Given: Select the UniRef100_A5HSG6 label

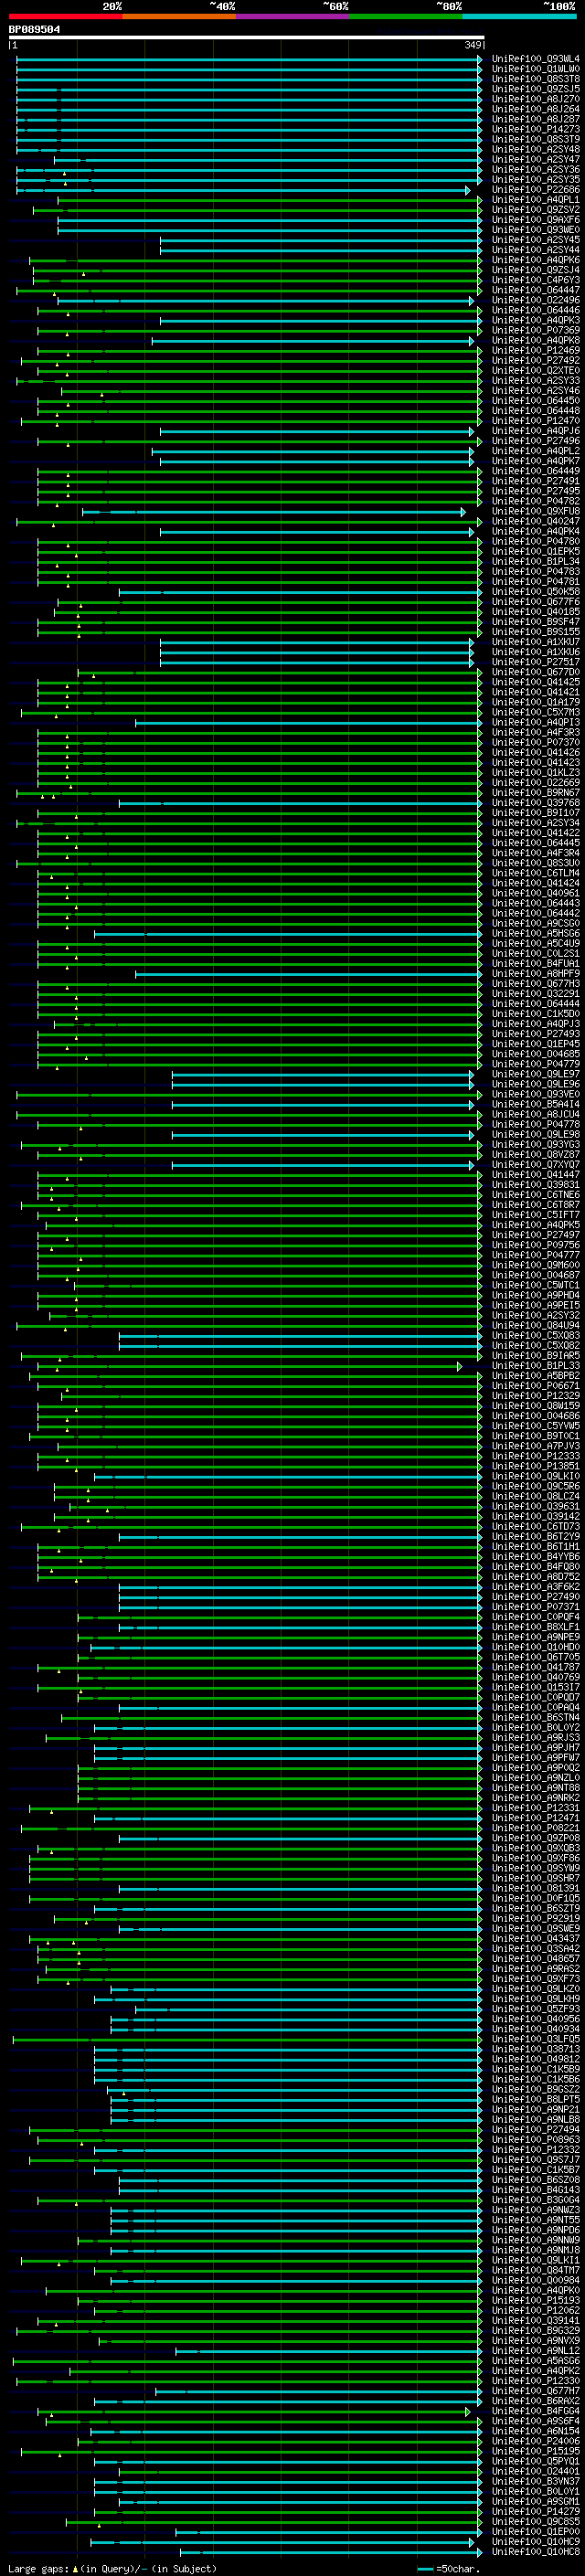Looking at the screenshot, I should pos(535,933).
